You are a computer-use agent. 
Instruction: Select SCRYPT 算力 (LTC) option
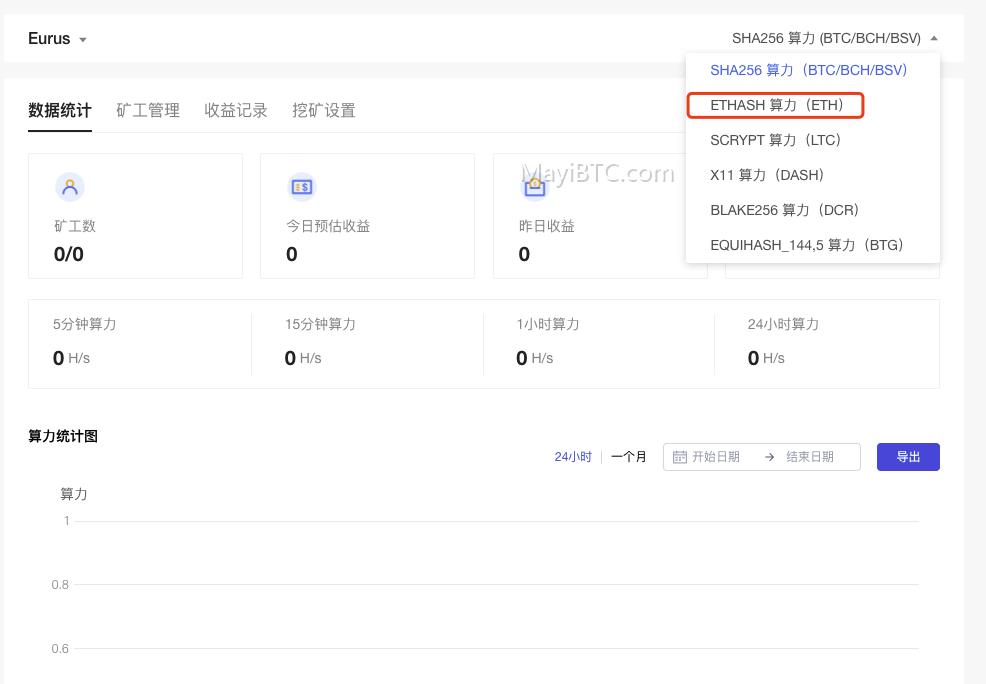tap(775, 140)
